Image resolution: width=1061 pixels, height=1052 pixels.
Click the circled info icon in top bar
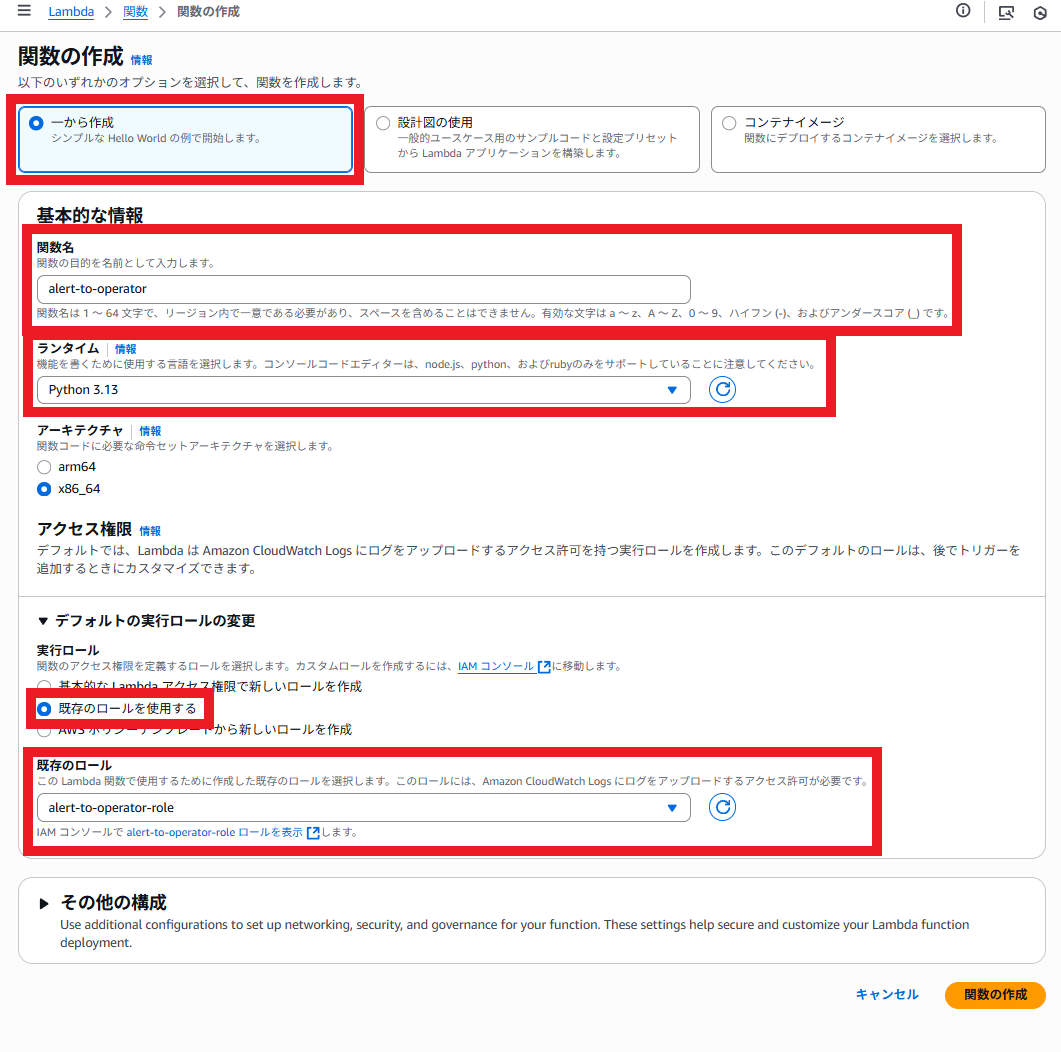point(963,11)
